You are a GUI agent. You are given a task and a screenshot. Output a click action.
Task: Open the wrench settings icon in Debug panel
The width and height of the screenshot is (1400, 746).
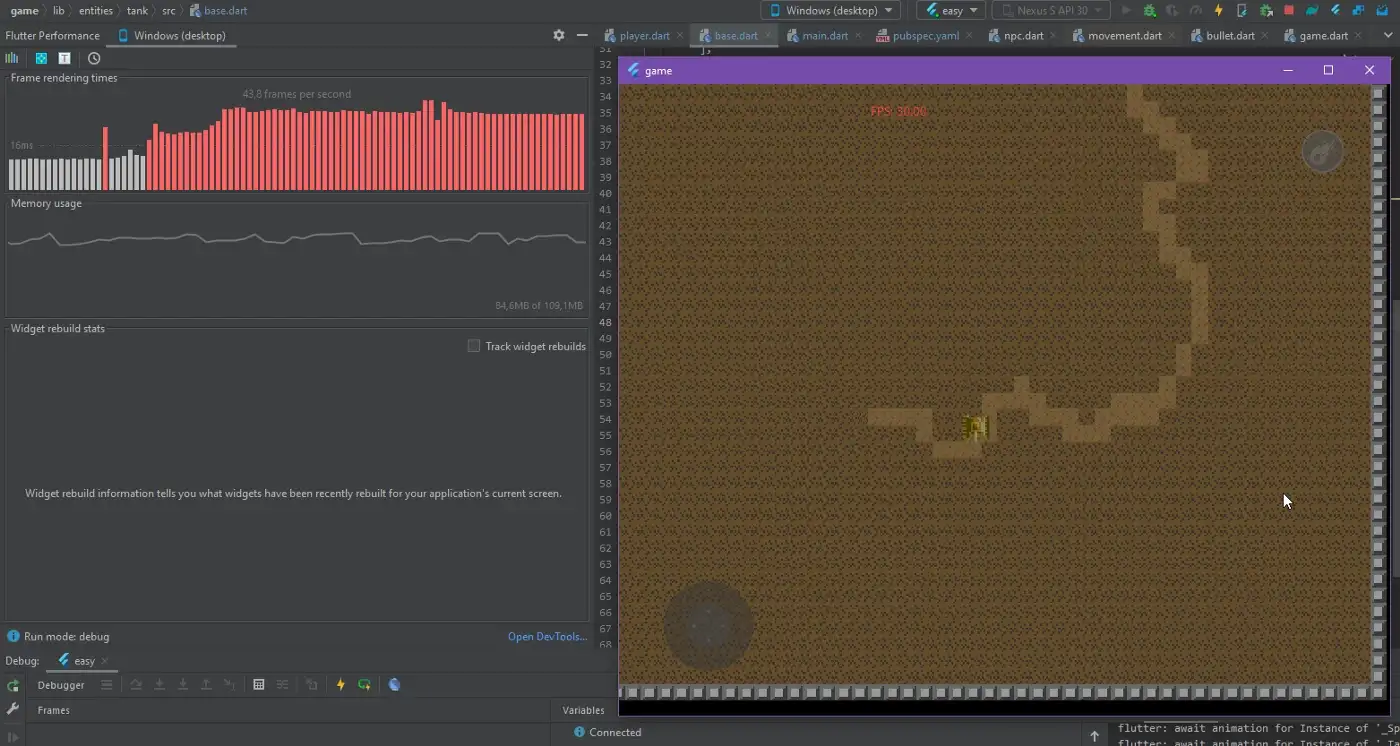pyautogui.click(x=13, y=709)
